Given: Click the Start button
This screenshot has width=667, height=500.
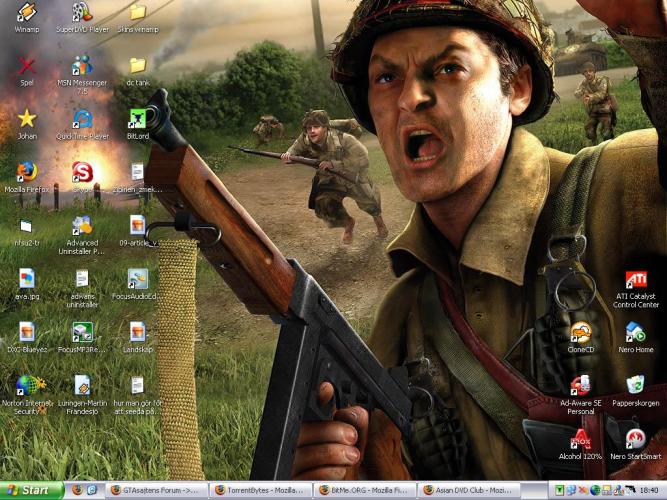Looking at the screenshot, I should (30, 490).
